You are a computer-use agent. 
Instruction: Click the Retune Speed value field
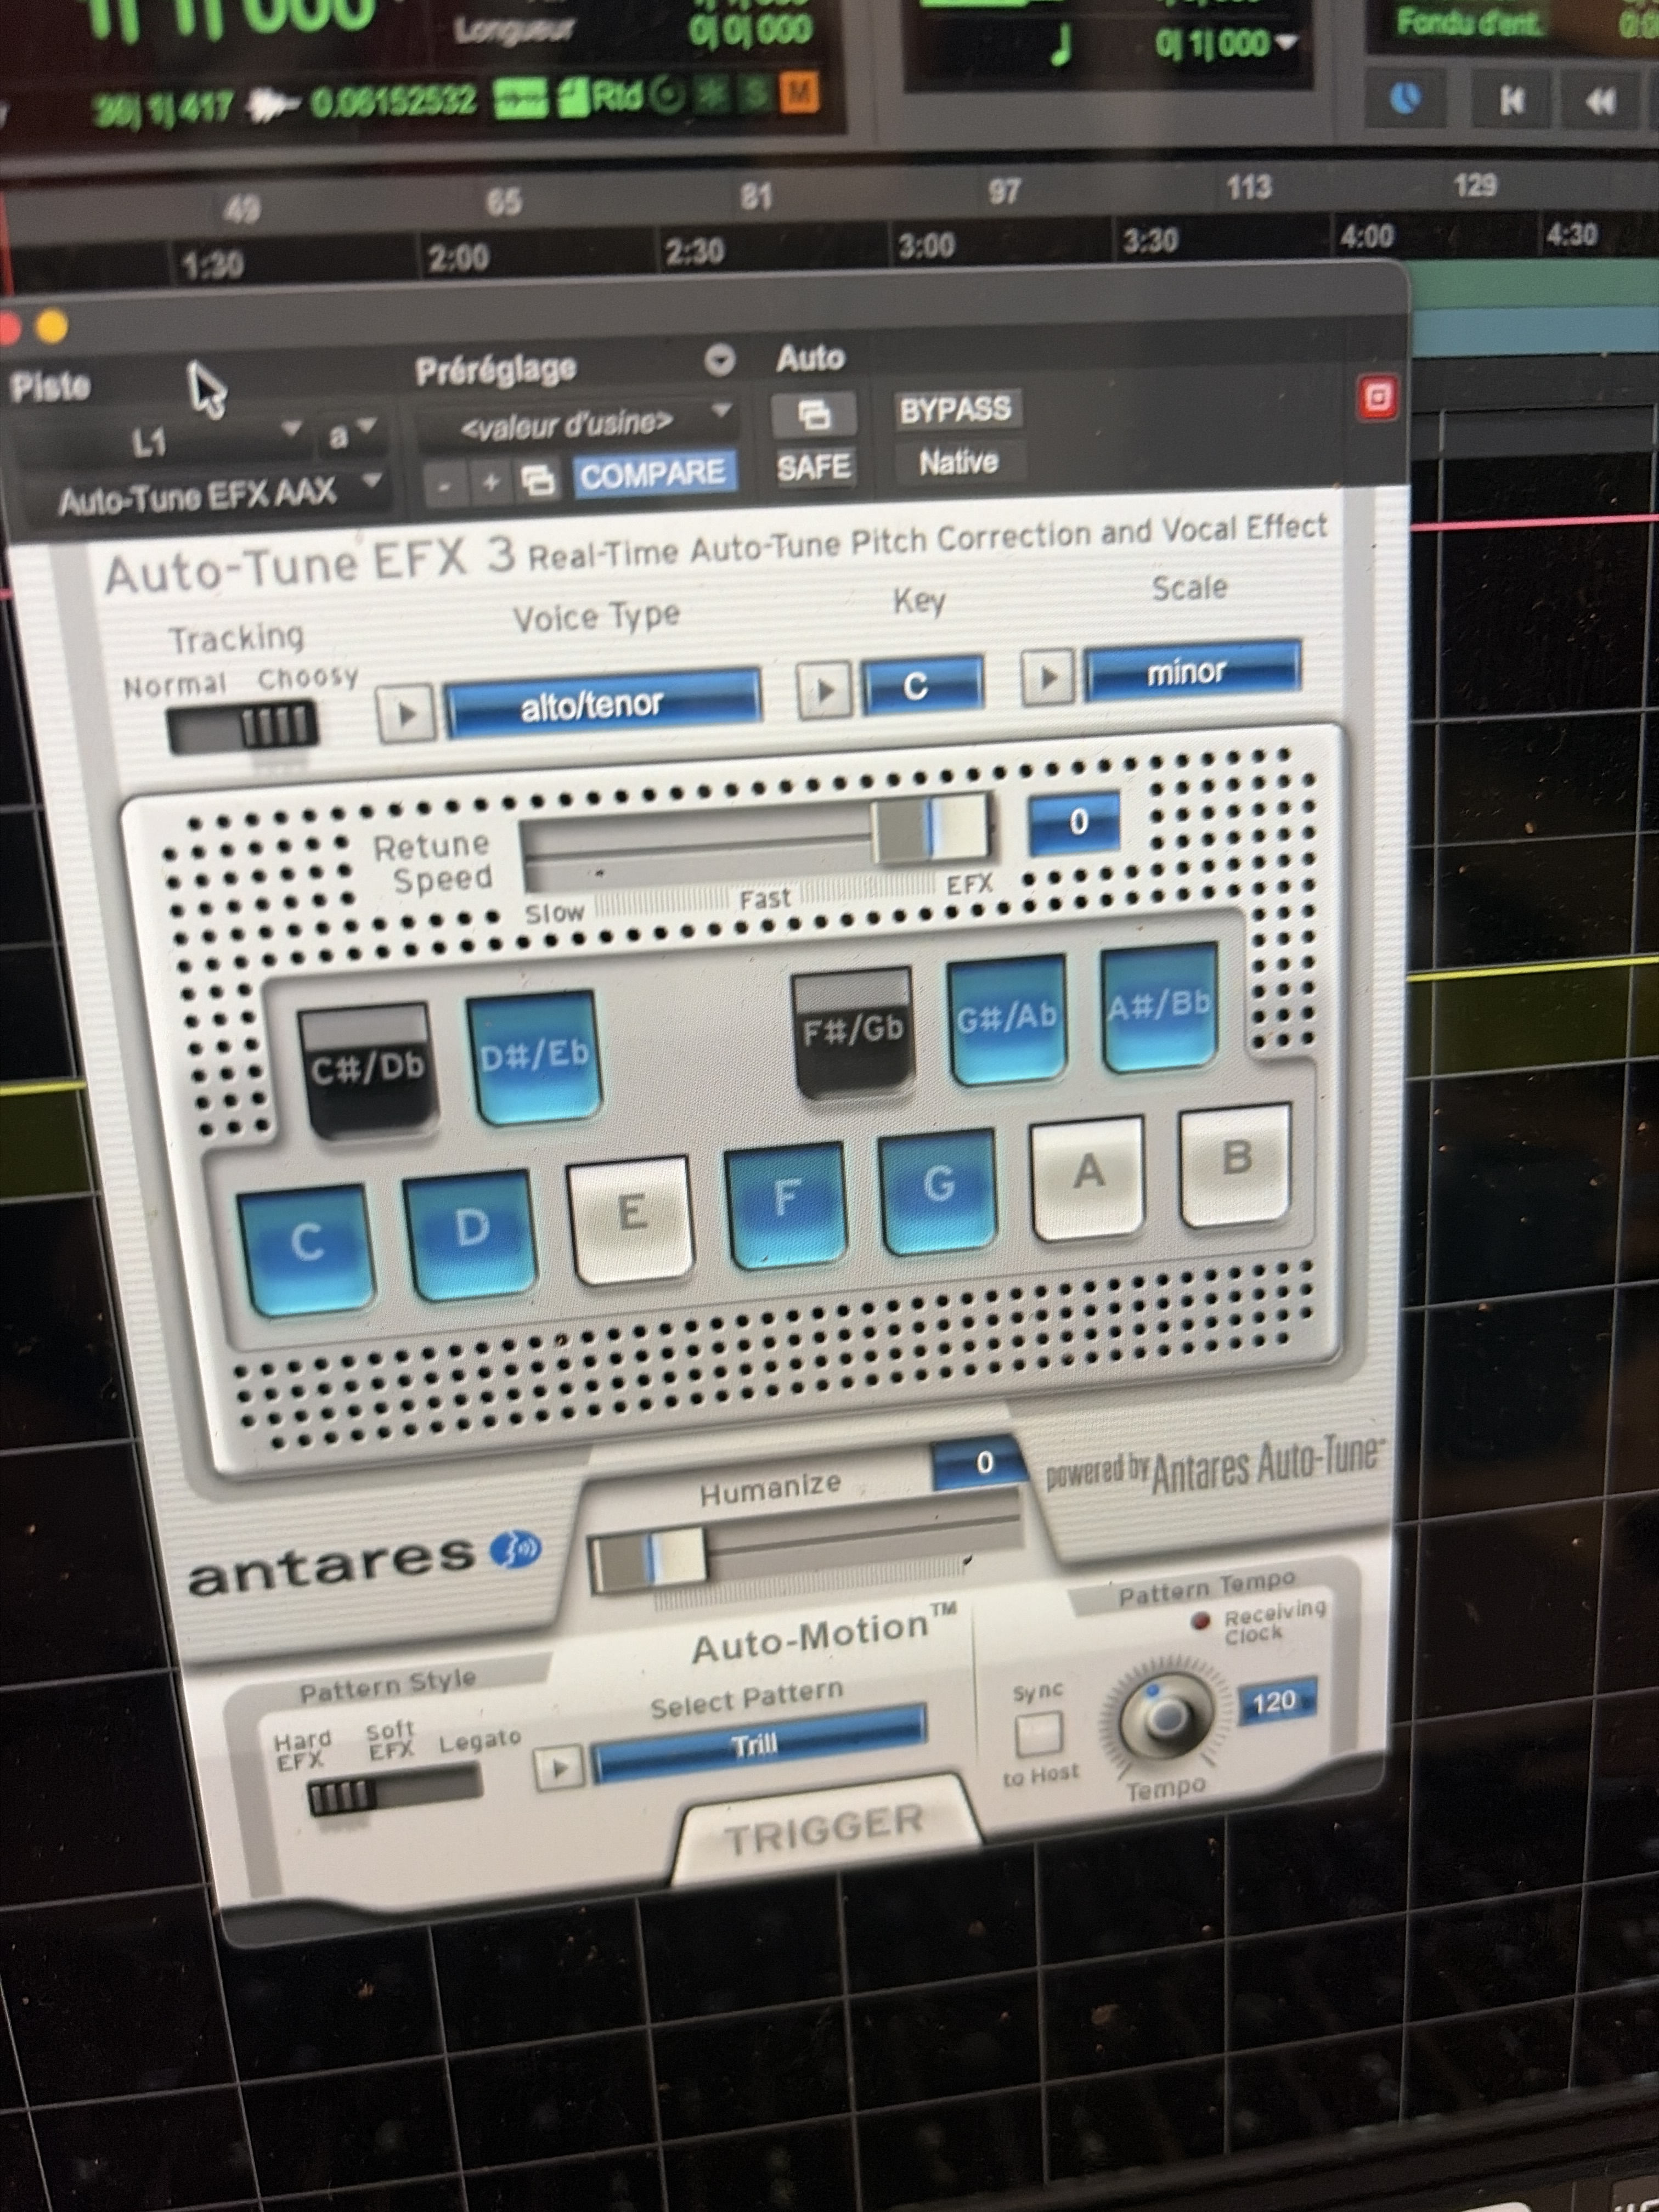pos(1075,823)
